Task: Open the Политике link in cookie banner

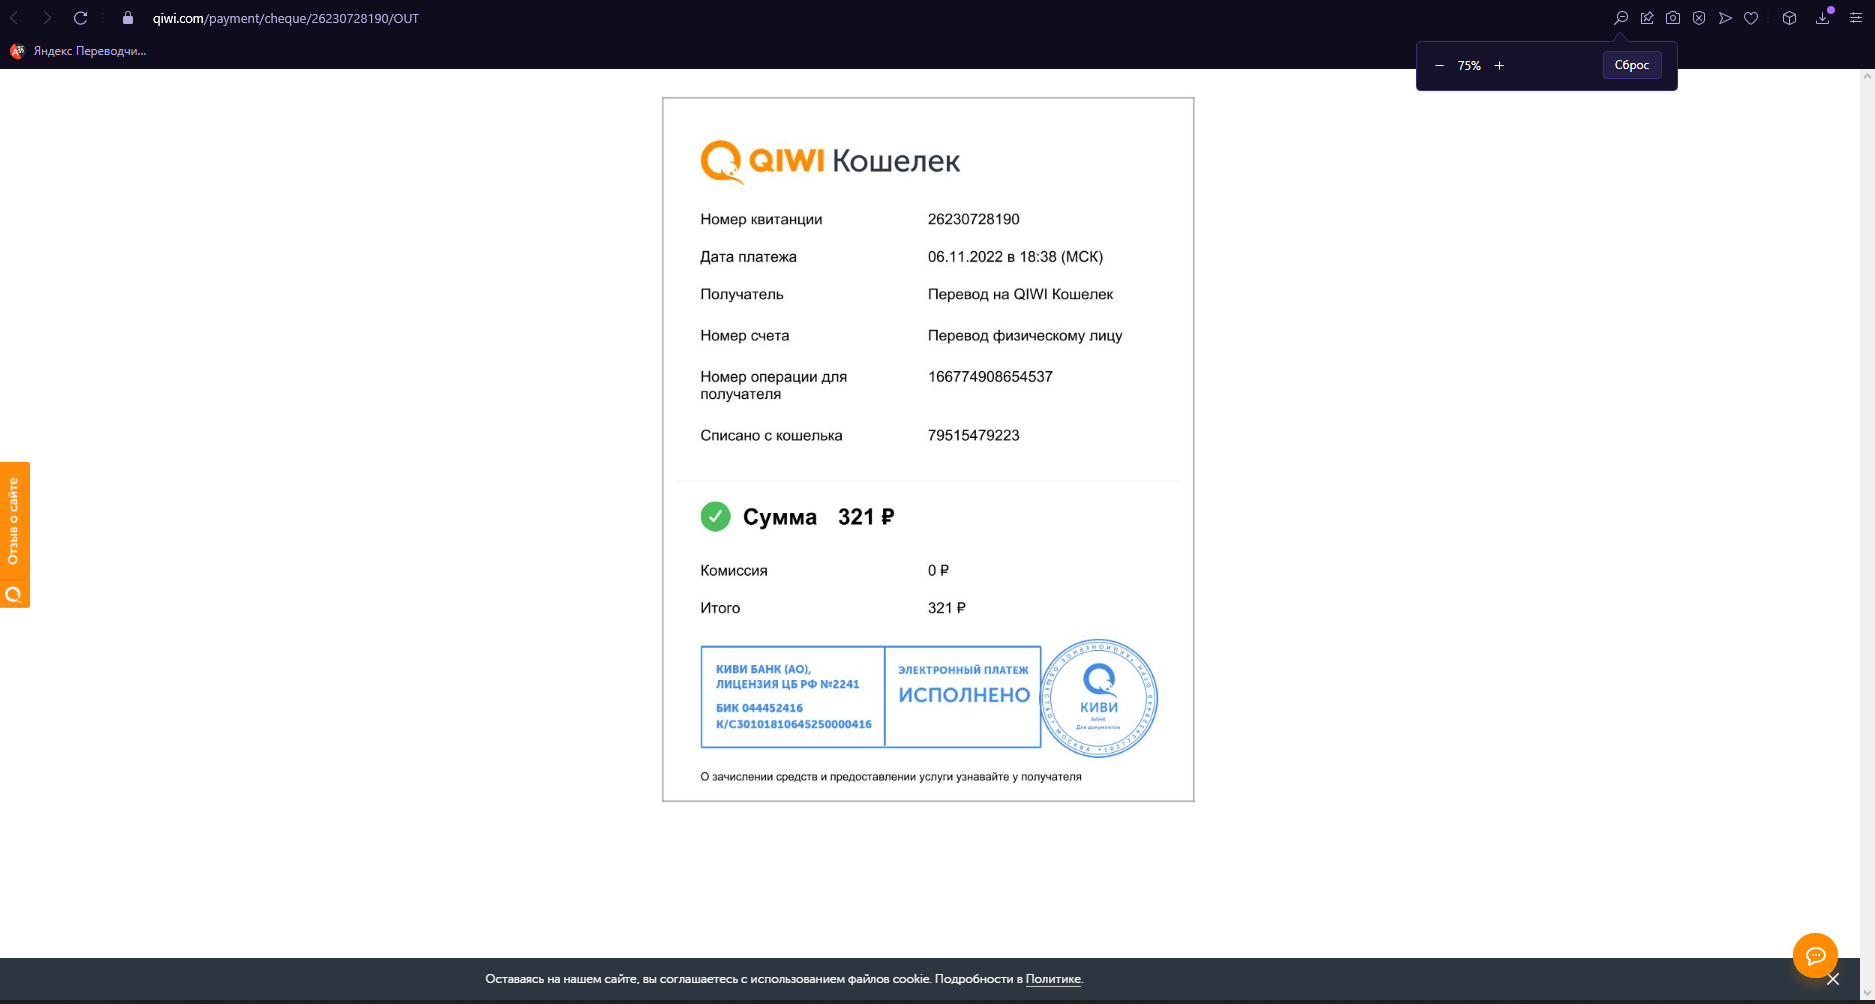Action: pos(1053,979)
